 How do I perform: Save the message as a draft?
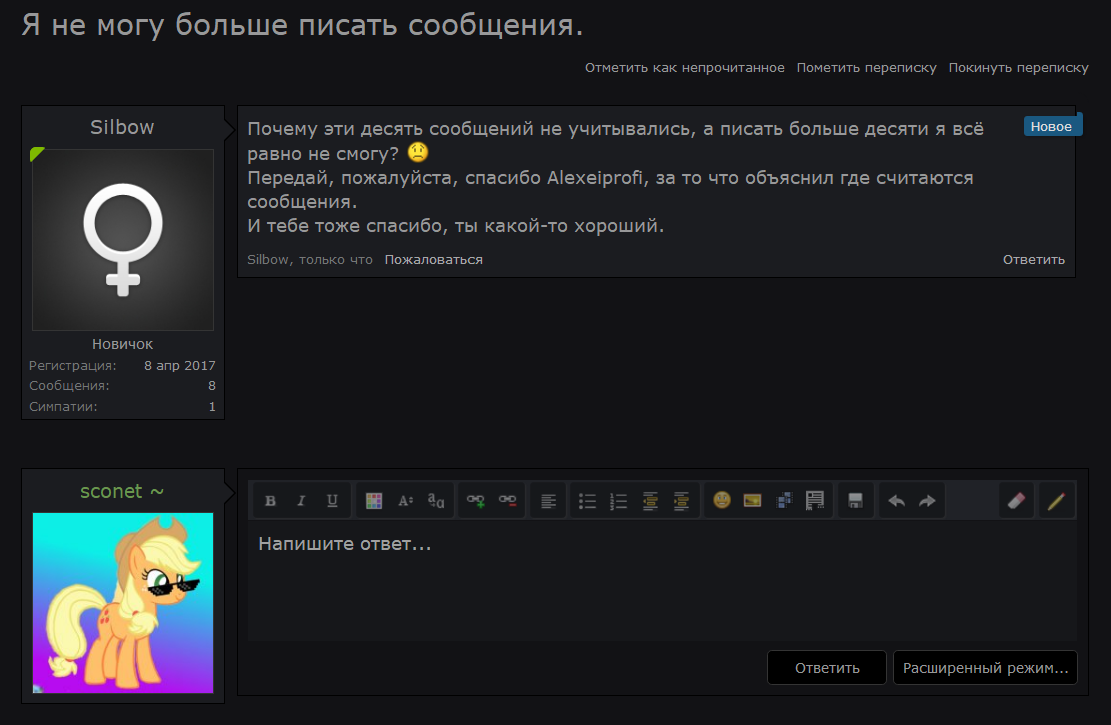(855, 500)
